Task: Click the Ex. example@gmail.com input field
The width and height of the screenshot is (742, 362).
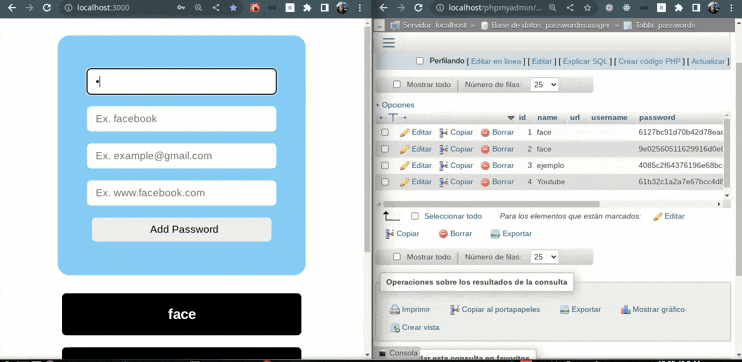Action: point(182,156)
